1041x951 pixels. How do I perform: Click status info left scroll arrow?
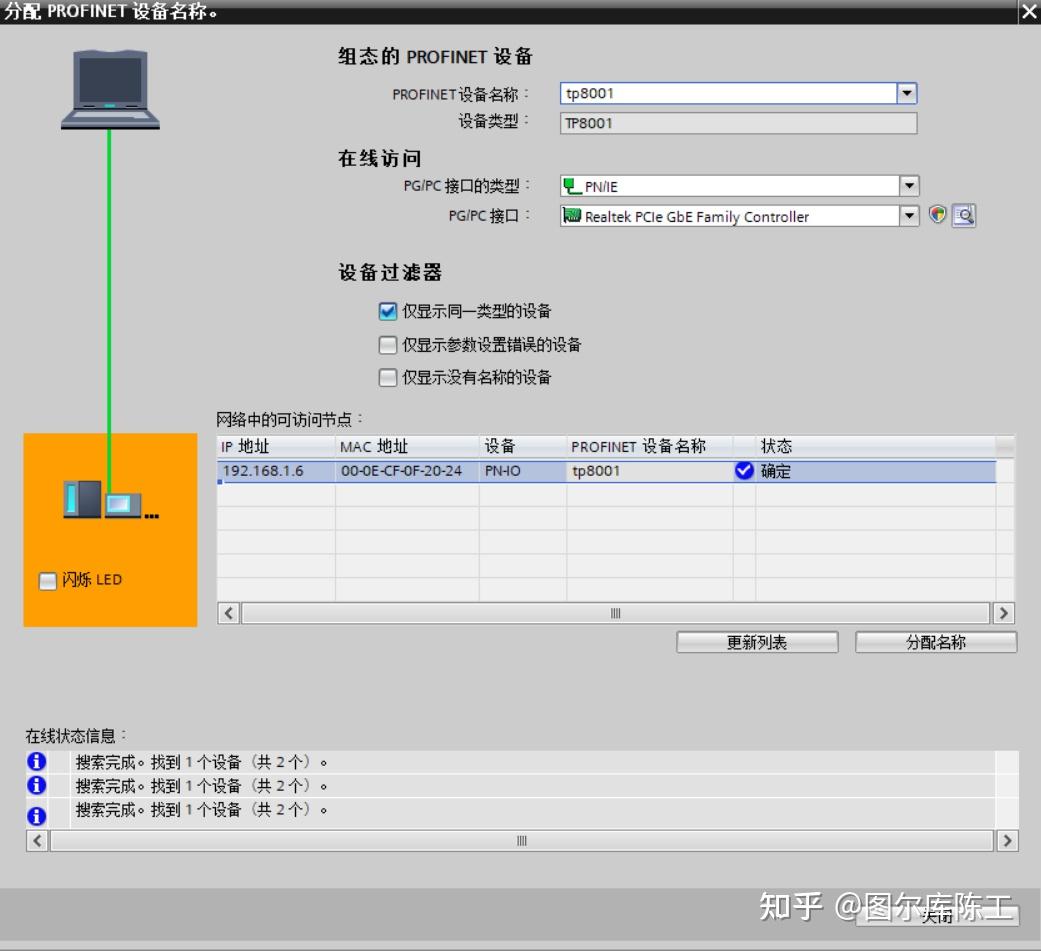point(37,841)
